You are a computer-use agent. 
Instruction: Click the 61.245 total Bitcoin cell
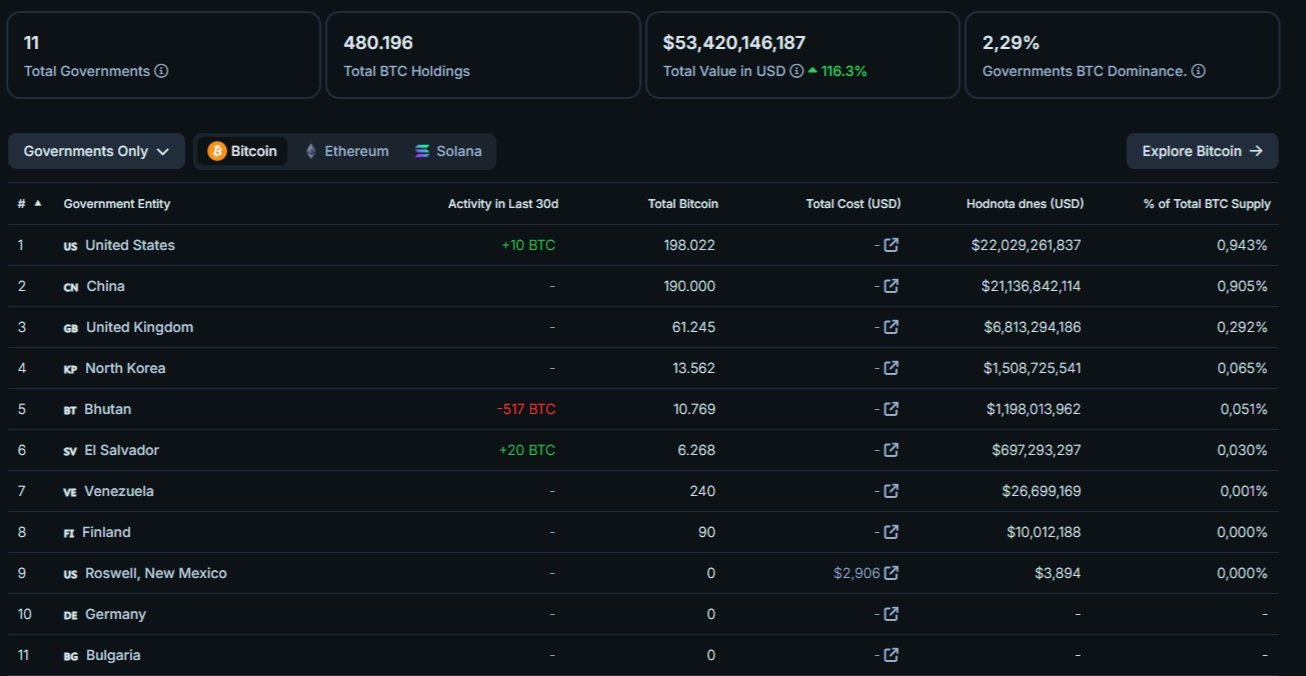tap(693, 327)
